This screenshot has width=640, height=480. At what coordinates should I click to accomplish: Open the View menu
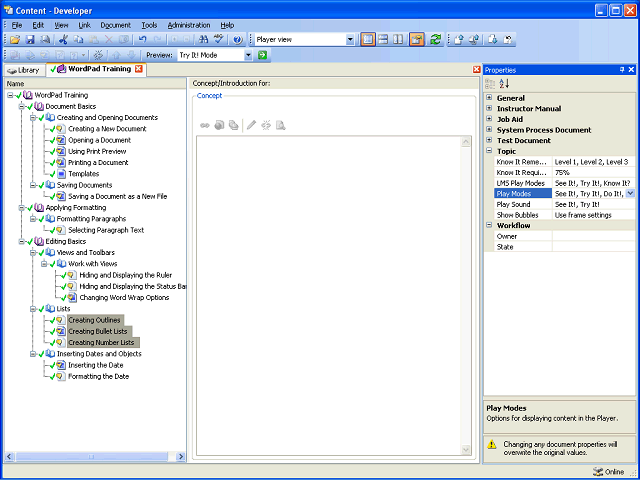(x=61, y=25)
